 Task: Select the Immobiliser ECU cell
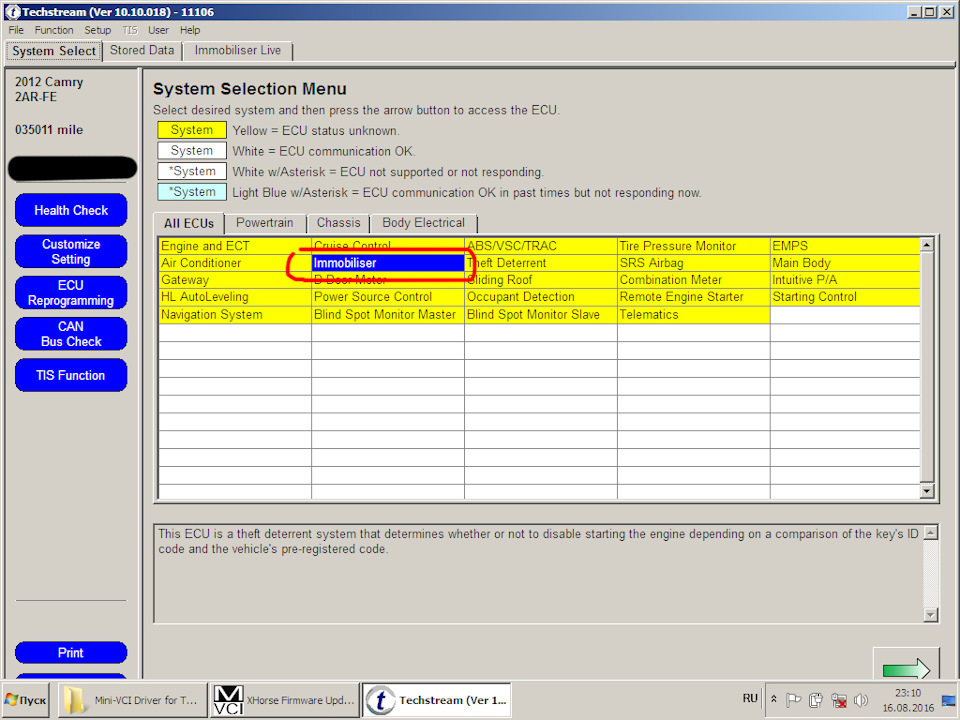[388, 263]
